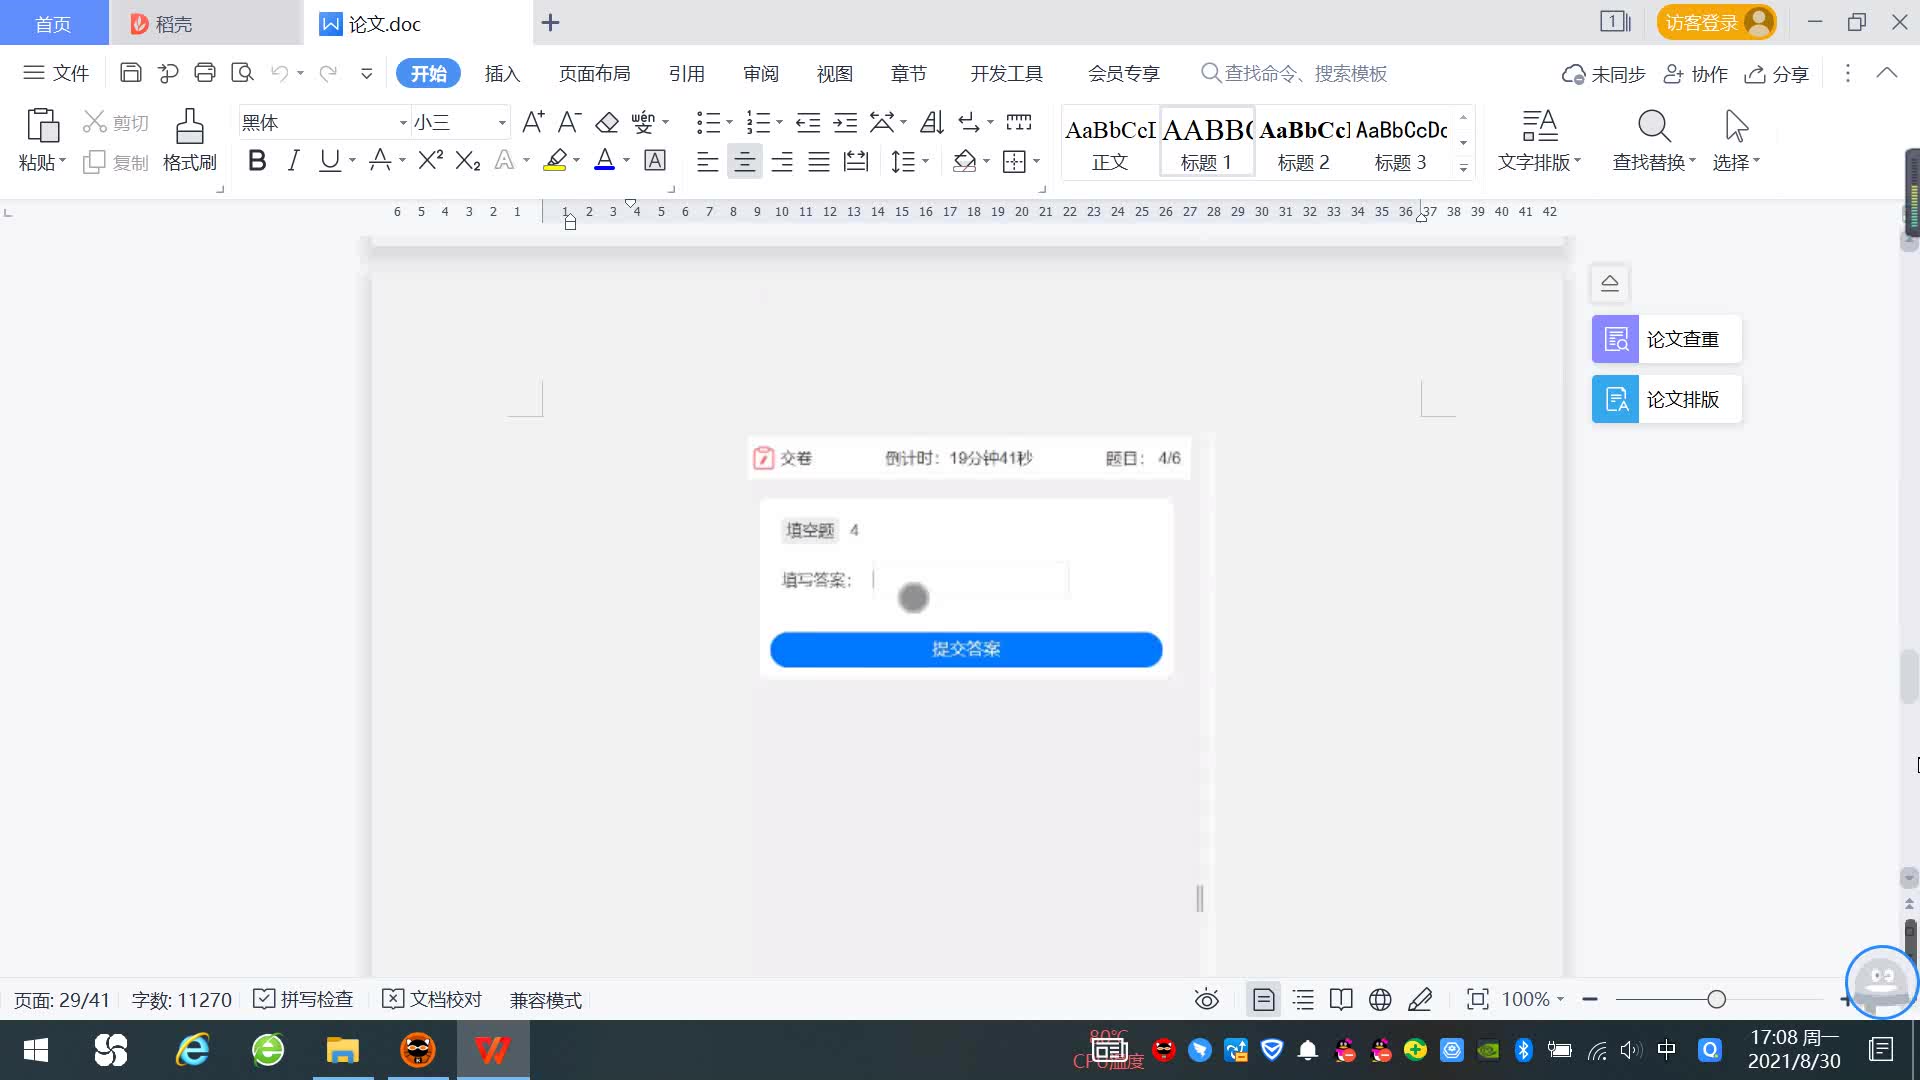Toggle spell check (拼写检查) in status bar
This screenshot has width=1920, height=1080.
(304, 1000)
